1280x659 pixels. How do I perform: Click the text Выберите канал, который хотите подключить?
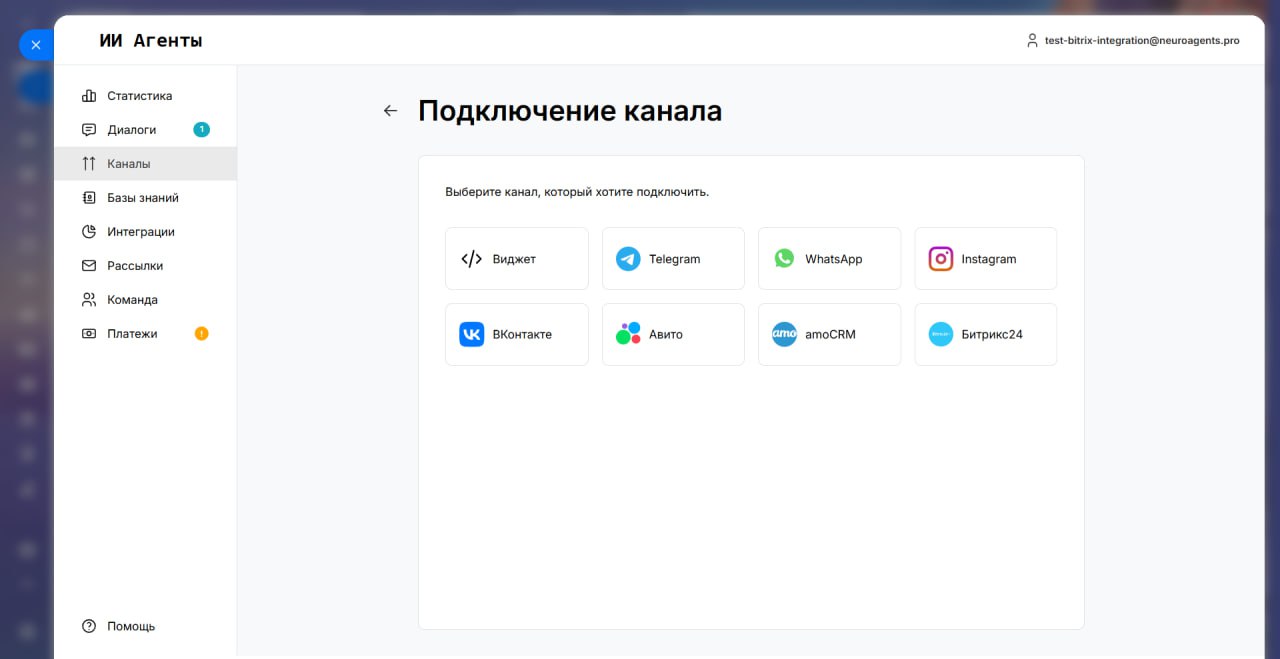pyautogui.click(x=577, y=192)
